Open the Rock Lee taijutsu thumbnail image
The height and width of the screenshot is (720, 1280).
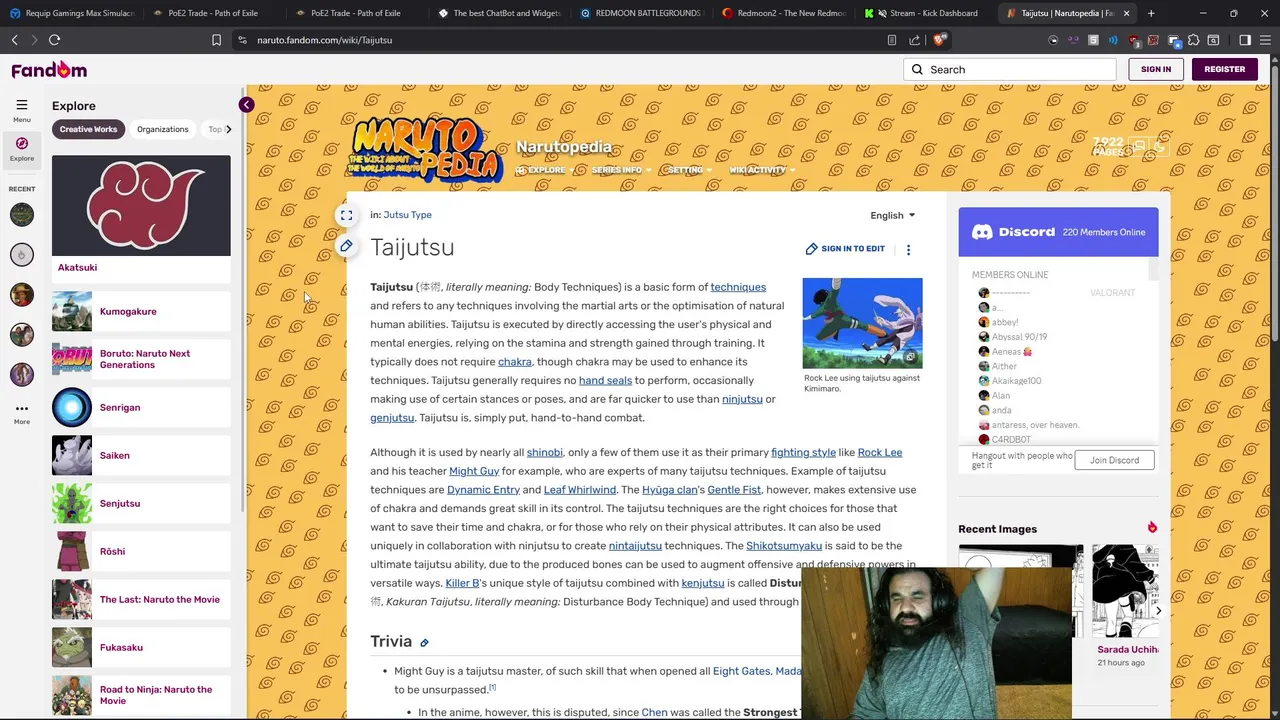tap(862, 323)
